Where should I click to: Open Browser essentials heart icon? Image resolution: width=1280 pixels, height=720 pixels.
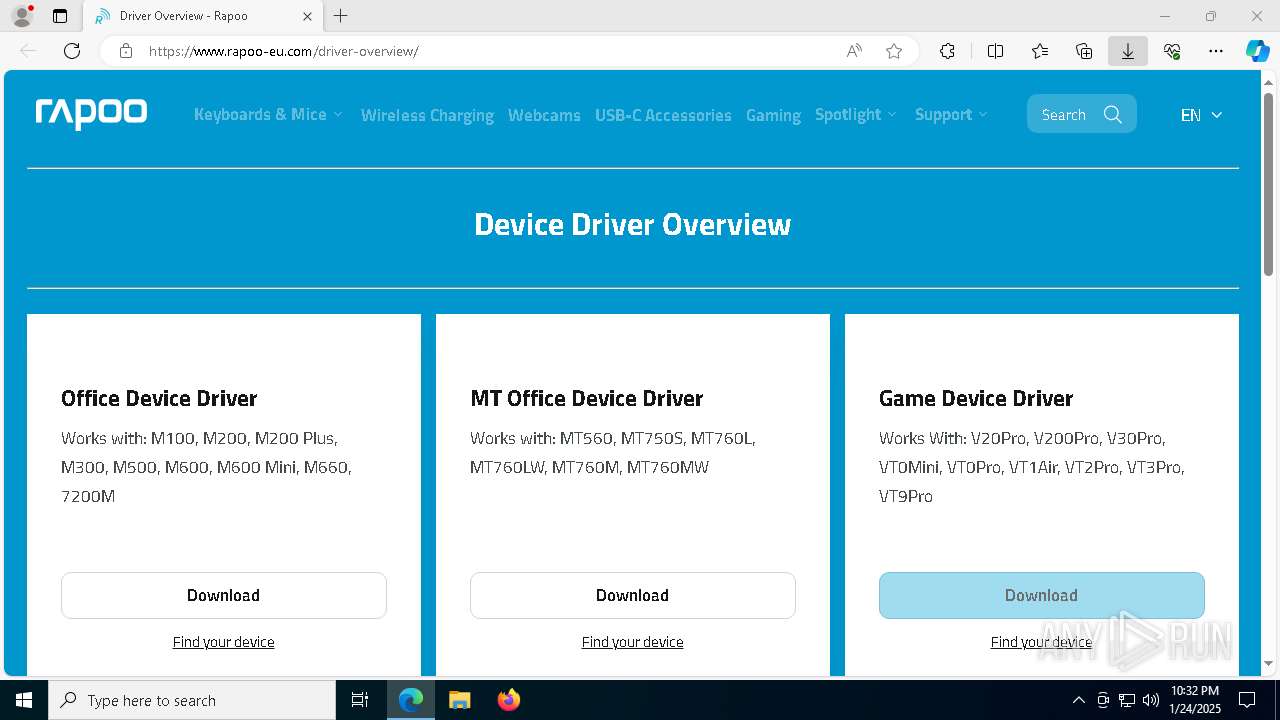pyautogui.click(x=1172, y=51)
